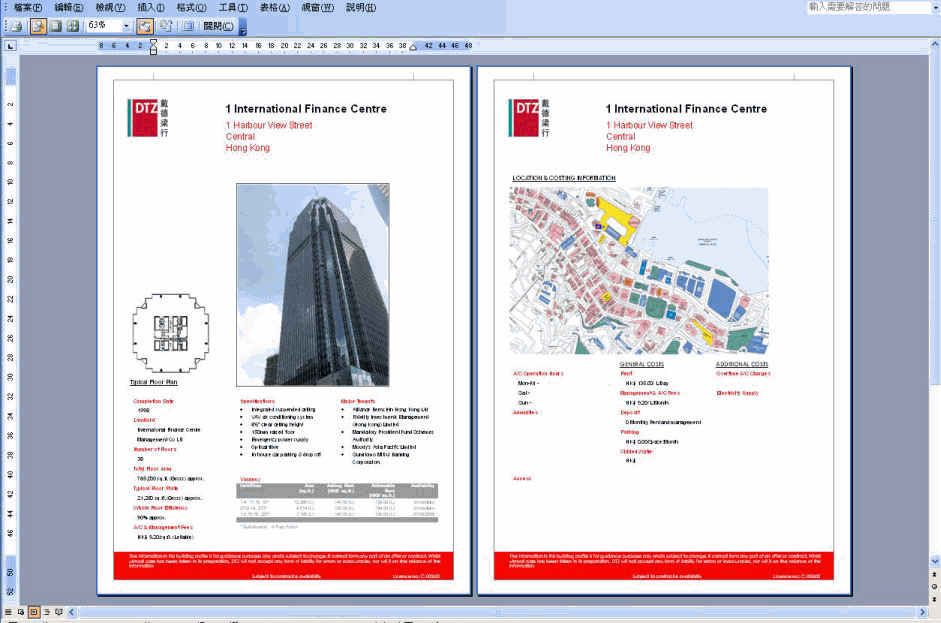The image size is (941, 623).
Task: Open the 表格(A) menu
Action: coord(274,8)
